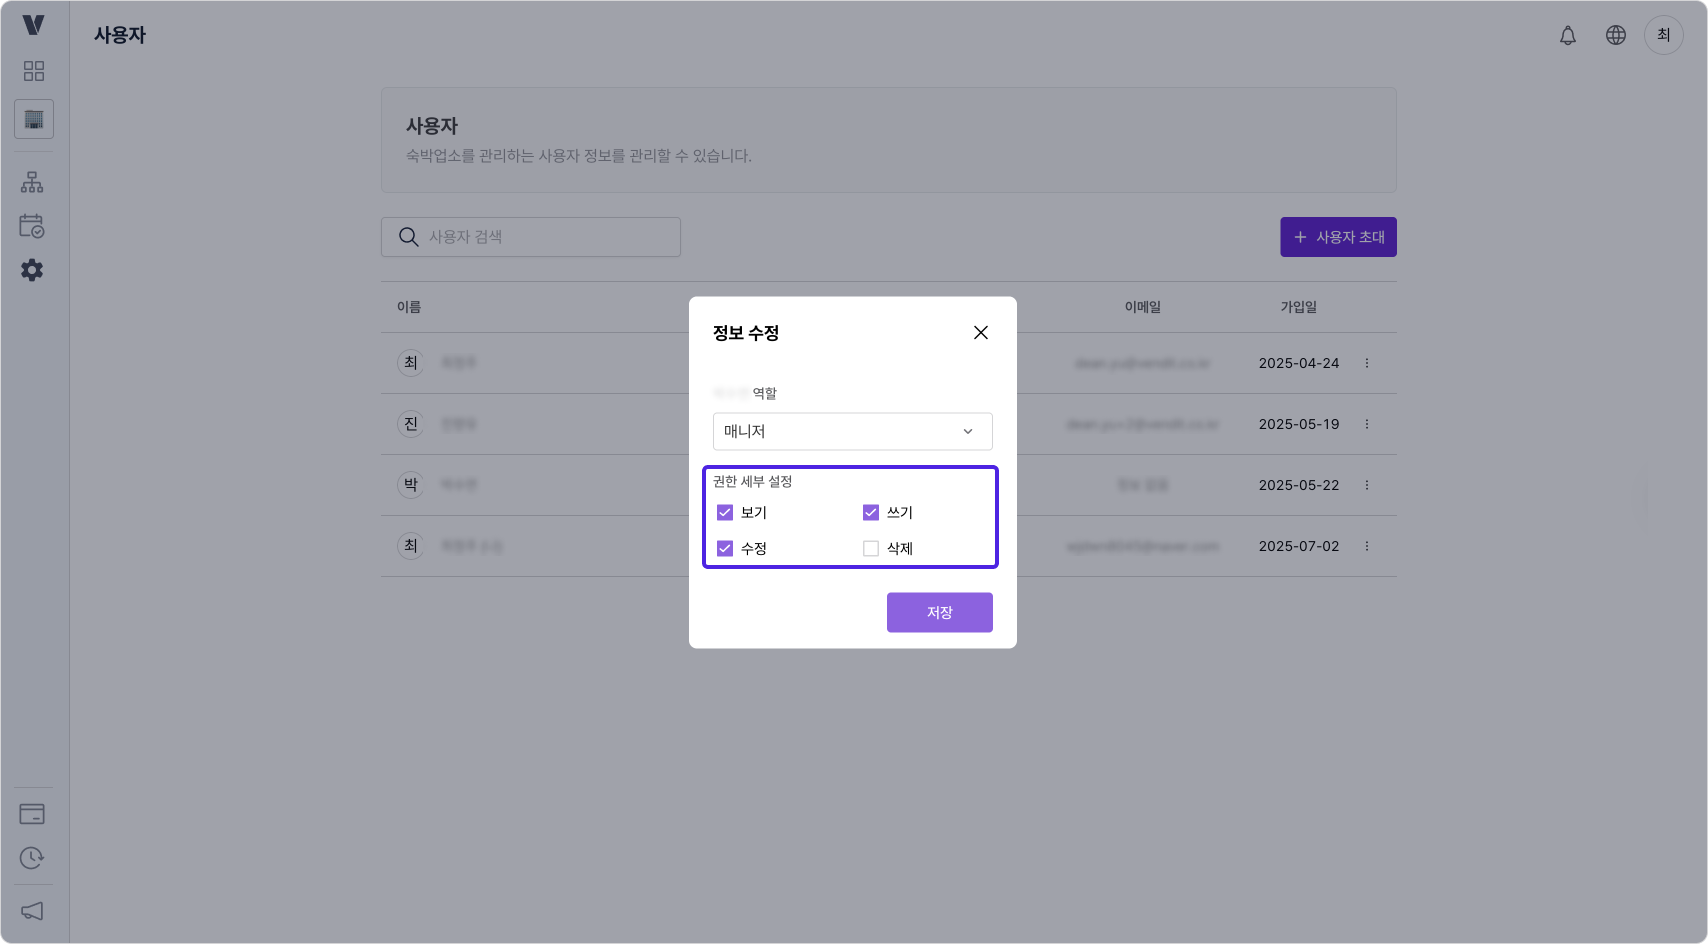
Task: Open the payment card icon near sidebar bottom
Action: pyautogui.click(x=33, y=814)
